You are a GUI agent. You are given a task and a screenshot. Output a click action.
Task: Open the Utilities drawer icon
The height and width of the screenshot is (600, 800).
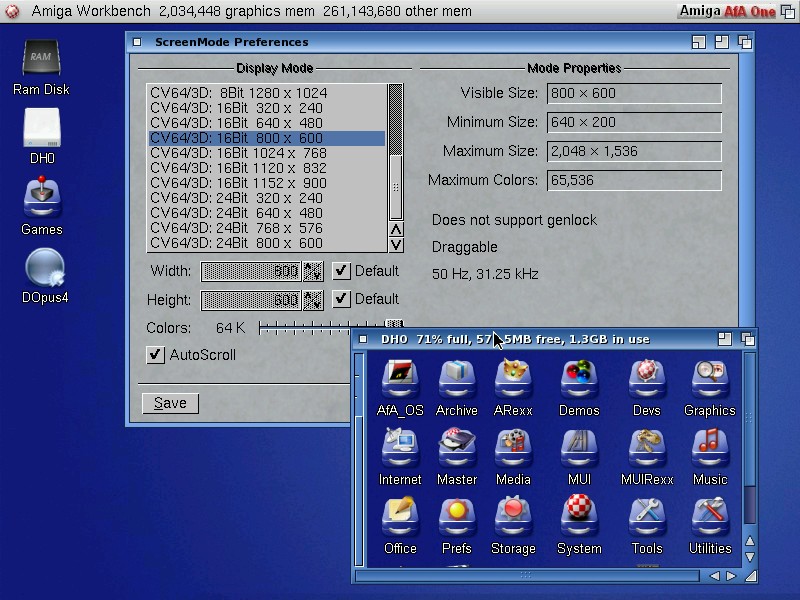[710, 518]
